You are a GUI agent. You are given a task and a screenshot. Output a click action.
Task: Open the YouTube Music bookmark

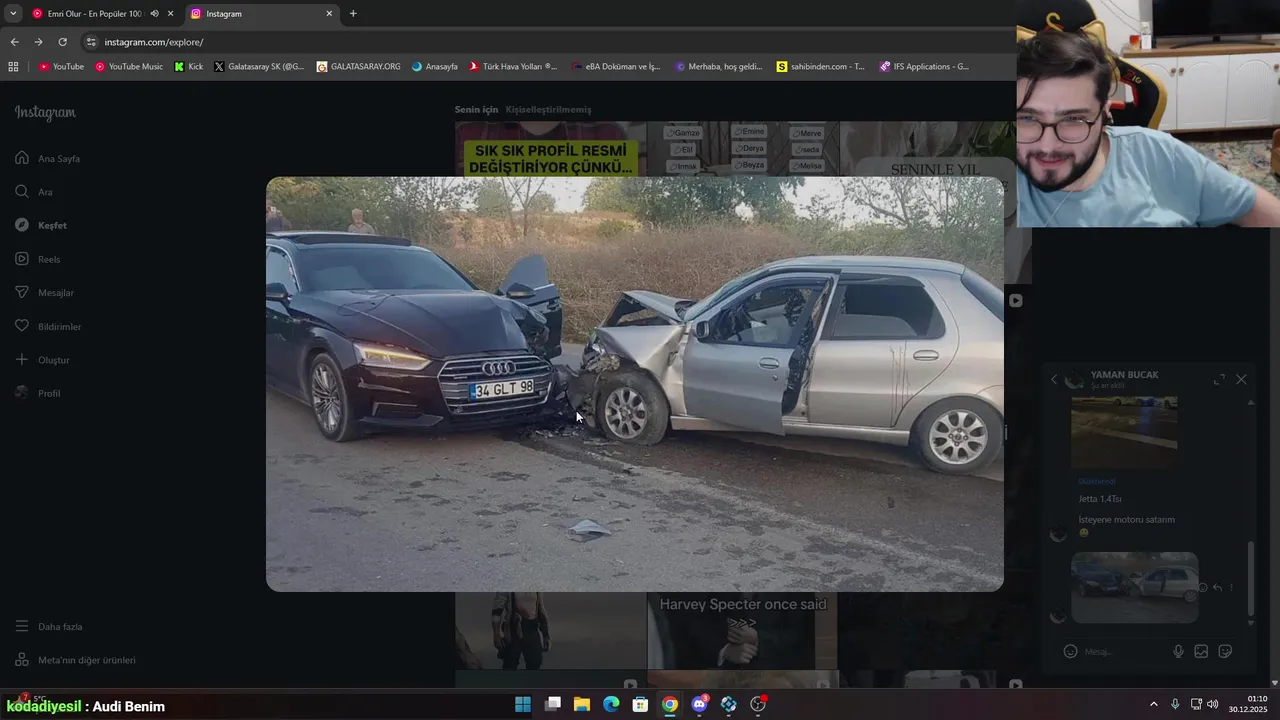[x=129, y=67]
